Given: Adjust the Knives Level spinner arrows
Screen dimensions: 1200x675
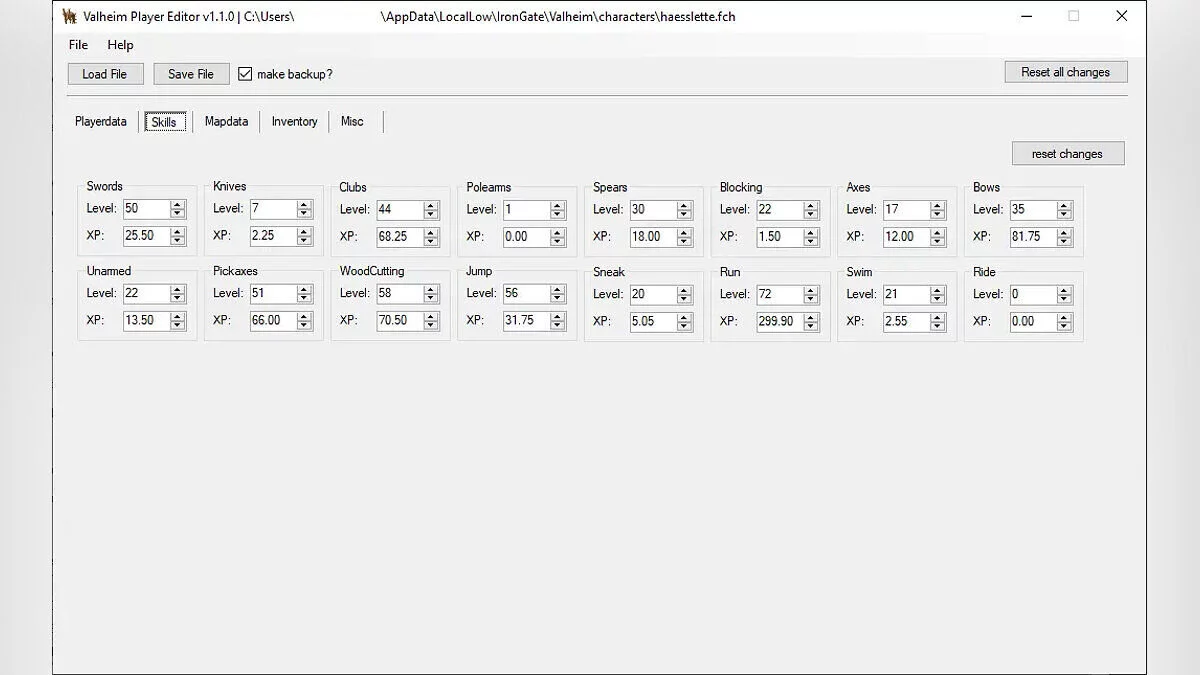Looking at the screenshot, I should click(x=304, y=209).
